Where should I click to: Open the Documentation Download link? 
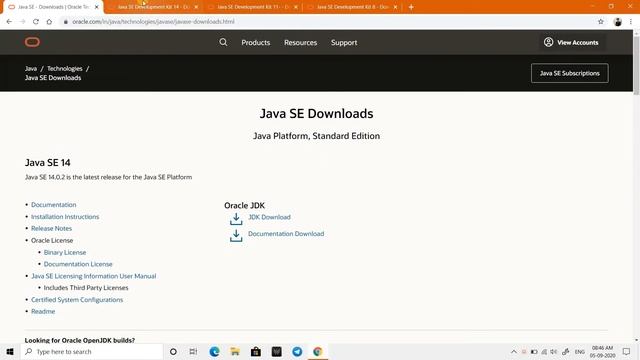[x=286, y=234]
